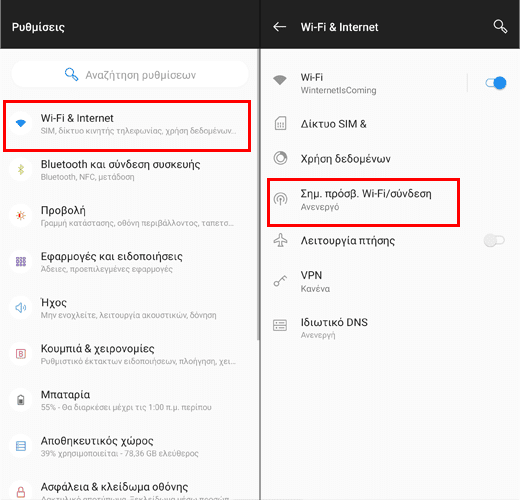Tap the battery icon beside Μπαταρία

[21, 399]
